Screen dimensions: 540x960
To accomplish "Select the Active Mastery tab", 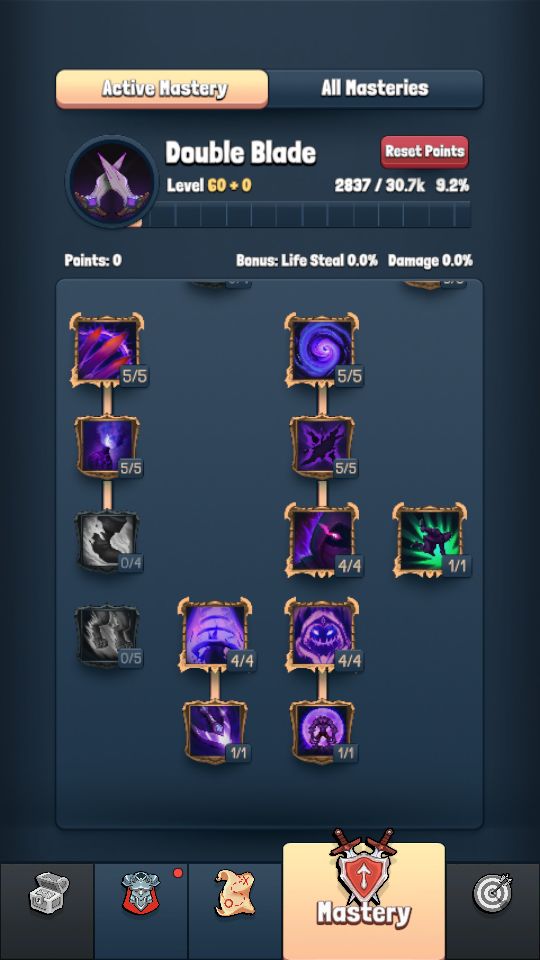I will click(x=162, y=89).
